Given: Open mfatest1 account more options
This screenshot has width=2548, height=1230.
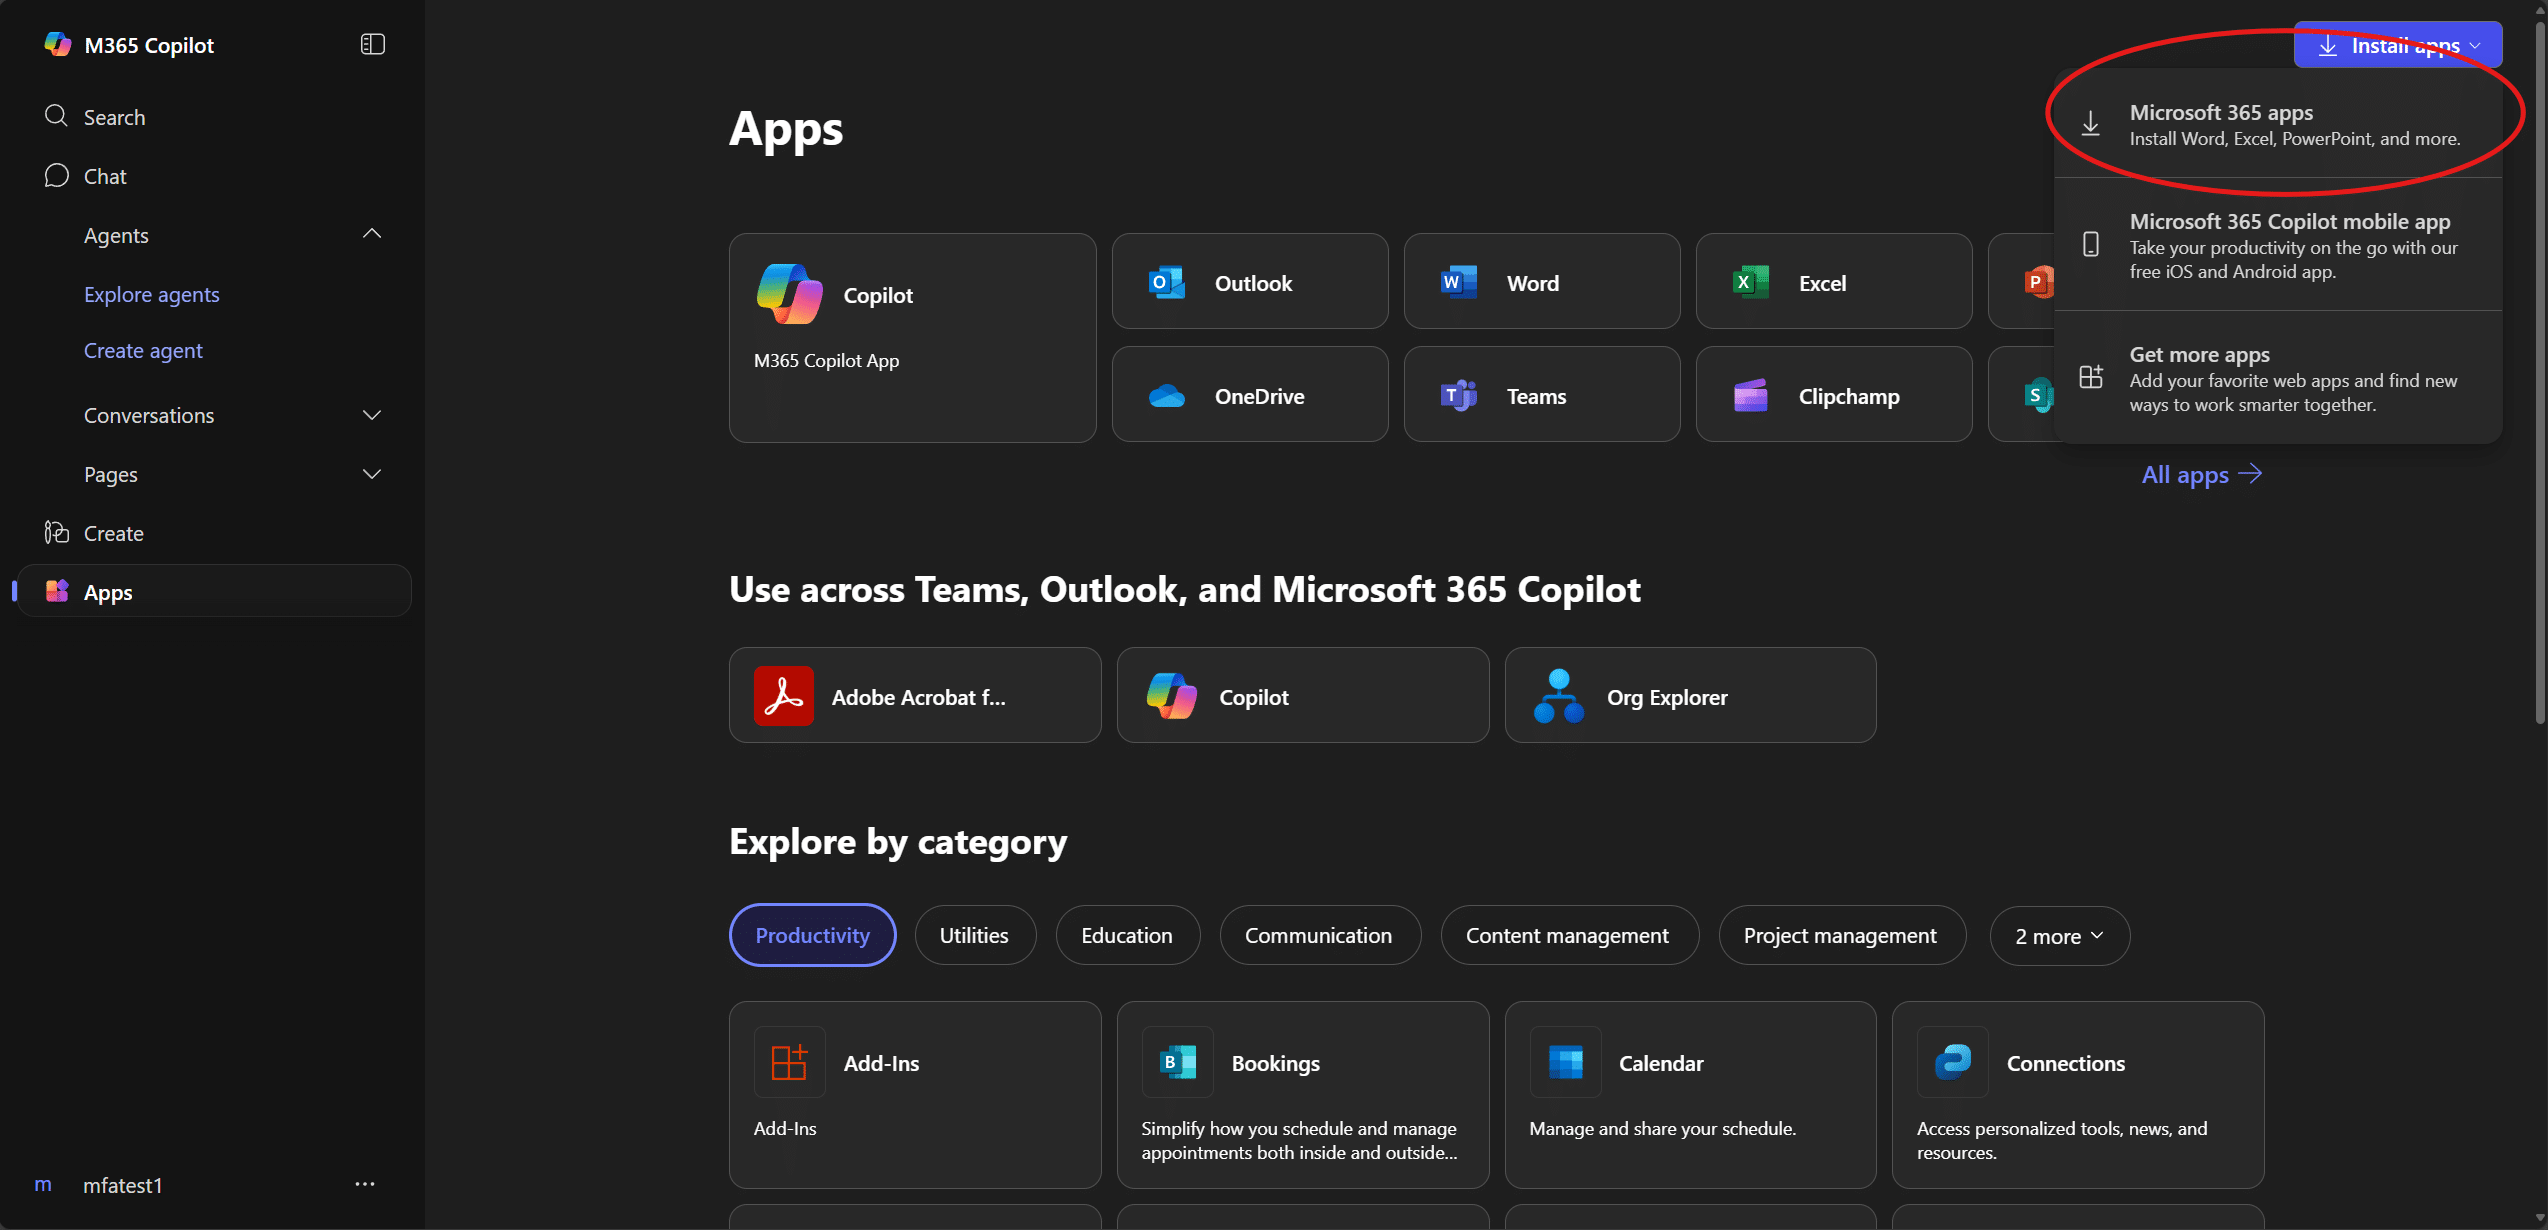Looking at the screenshot, I should 365,1184.
